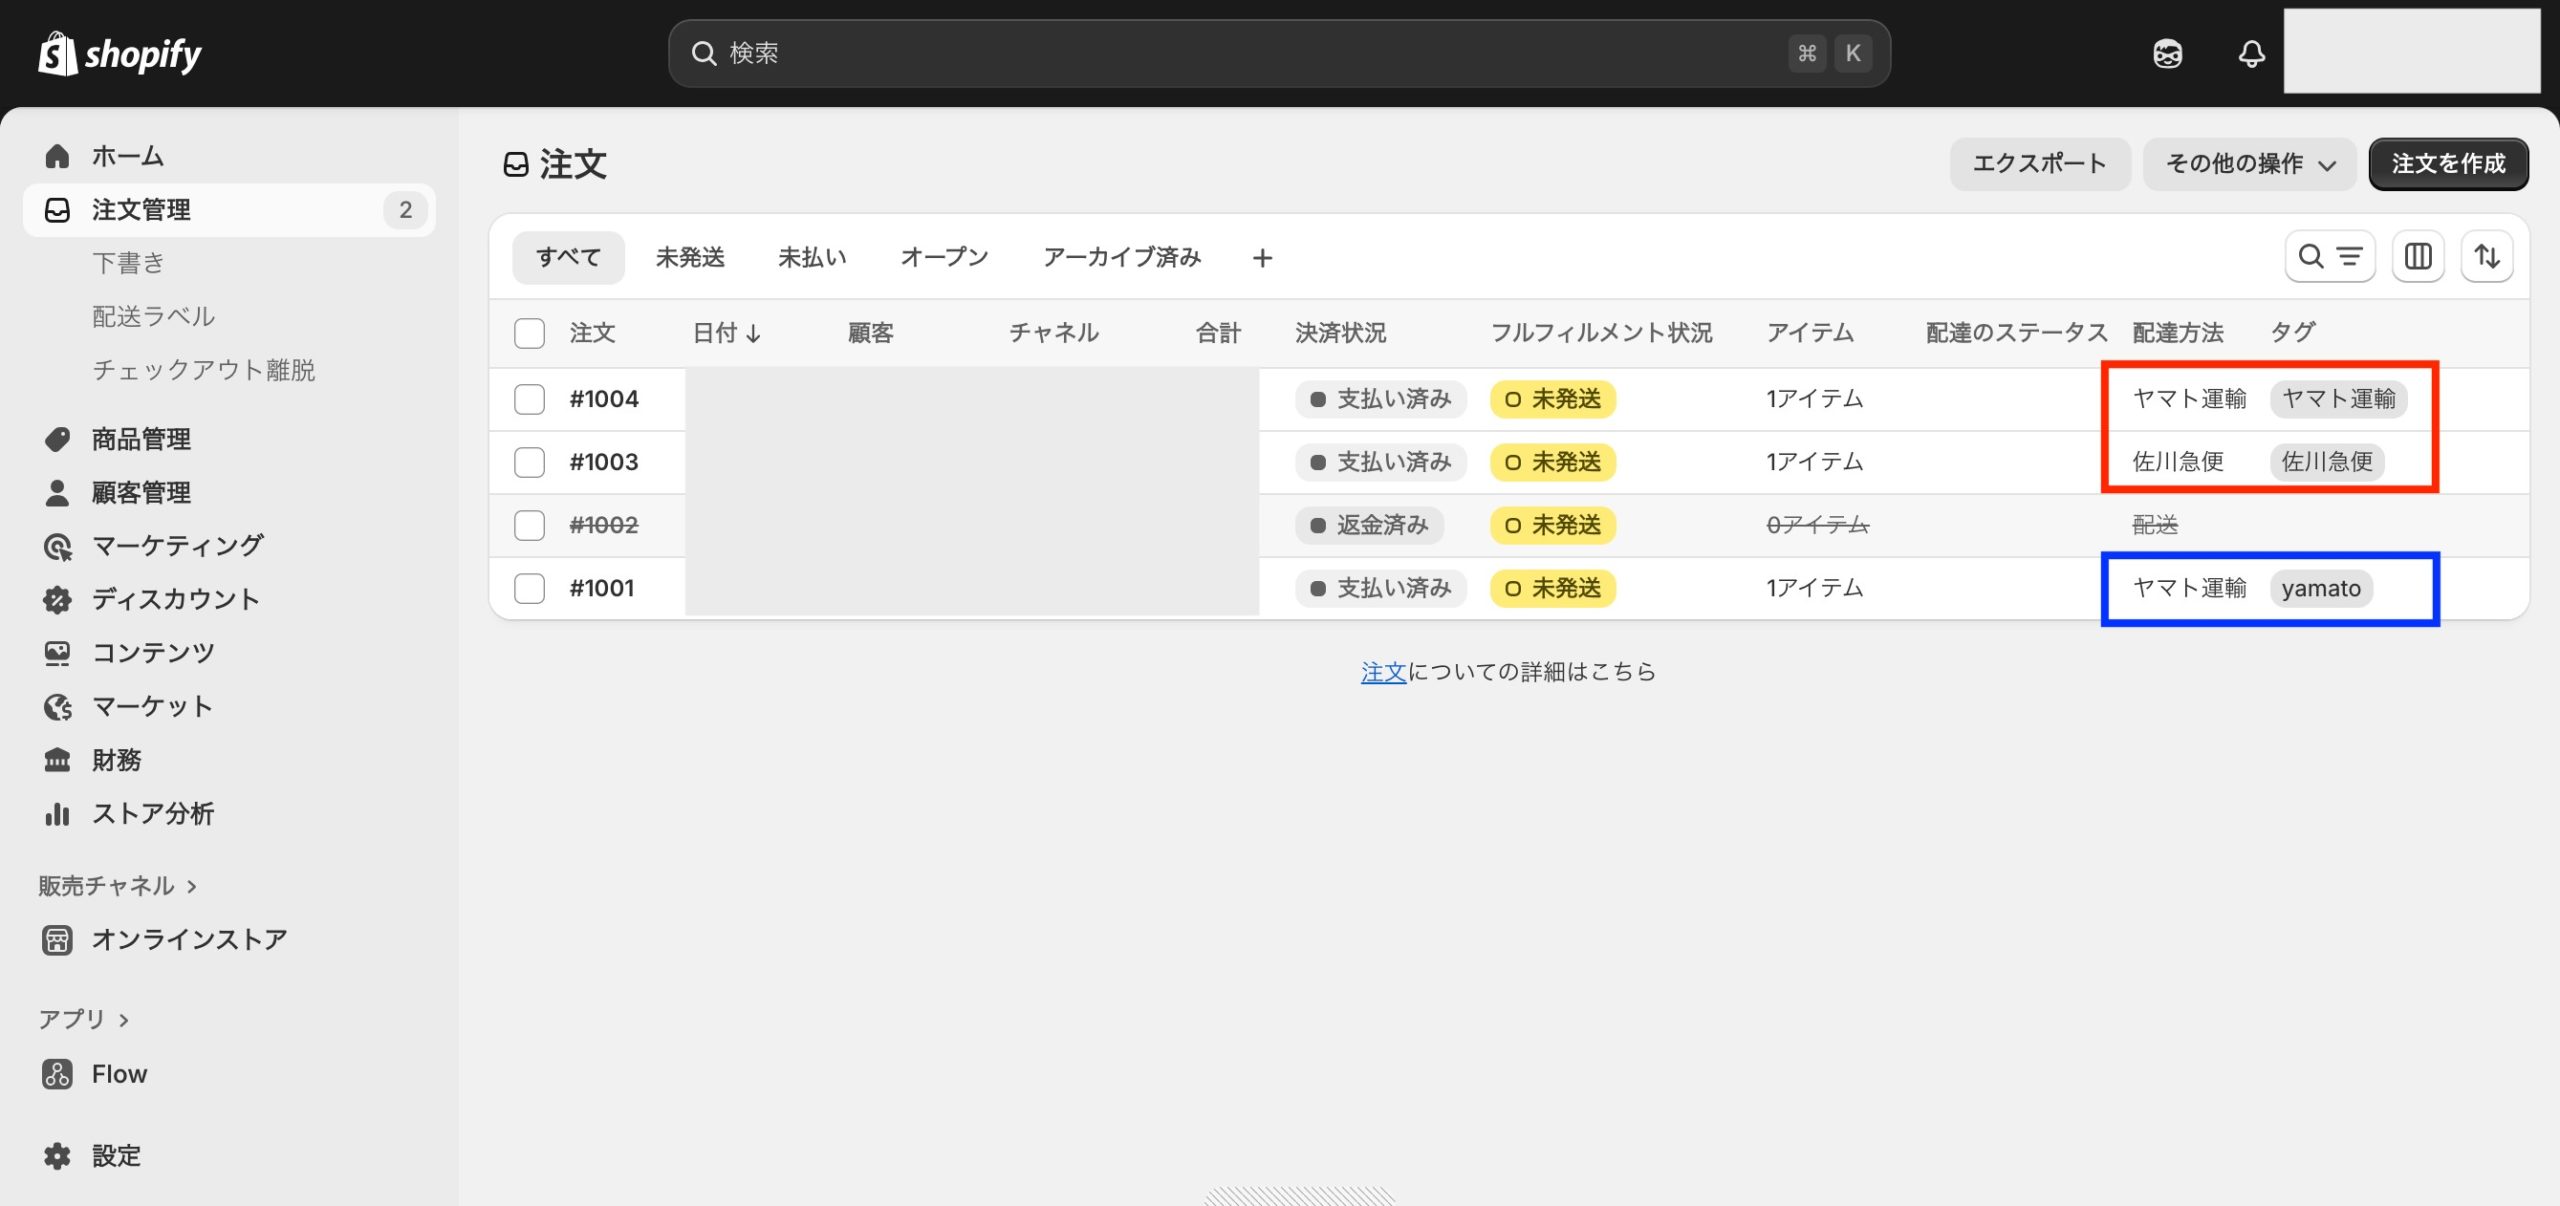Open Flow app in sidebar
This screenshot has width=2560, height=1206.
coord(119,1074)
